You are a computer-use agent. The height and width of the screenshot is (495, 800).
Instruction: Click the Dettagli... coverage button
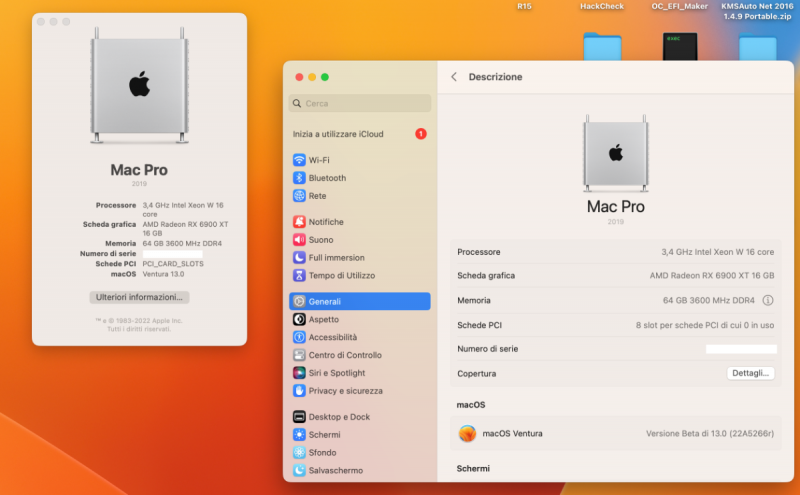(750, 373)
